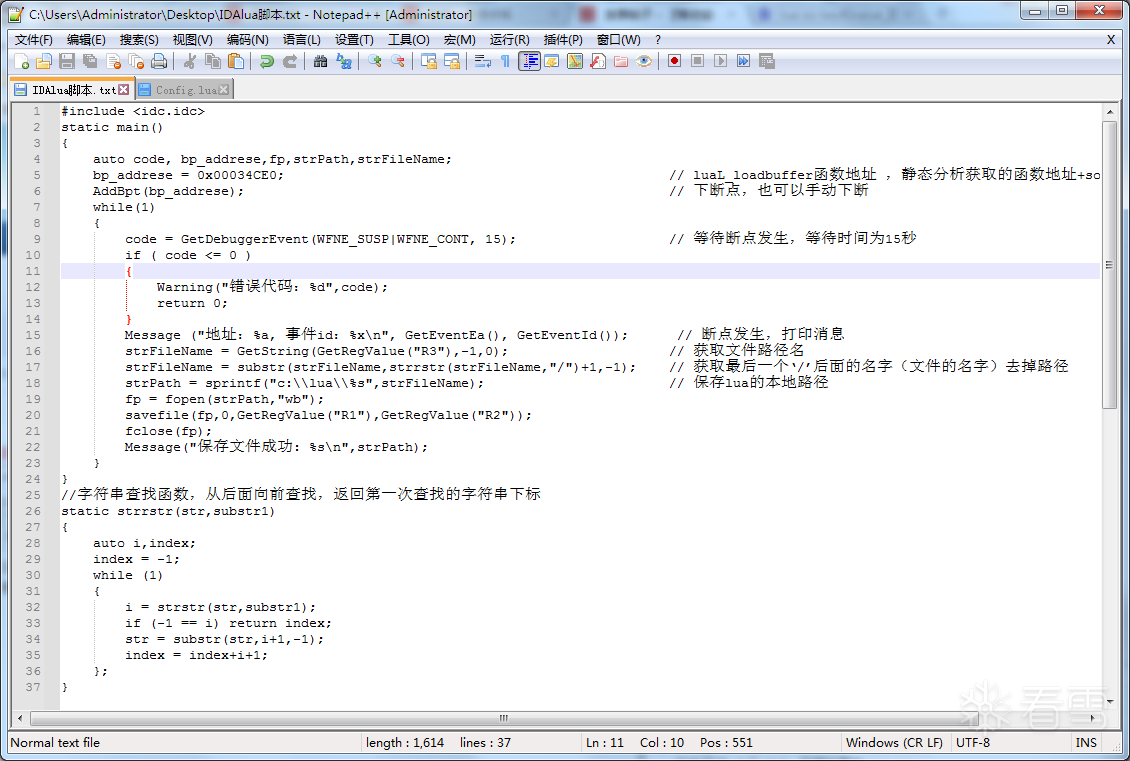
Task: Open the 文件(F) menu
Action: click(34, 40)
